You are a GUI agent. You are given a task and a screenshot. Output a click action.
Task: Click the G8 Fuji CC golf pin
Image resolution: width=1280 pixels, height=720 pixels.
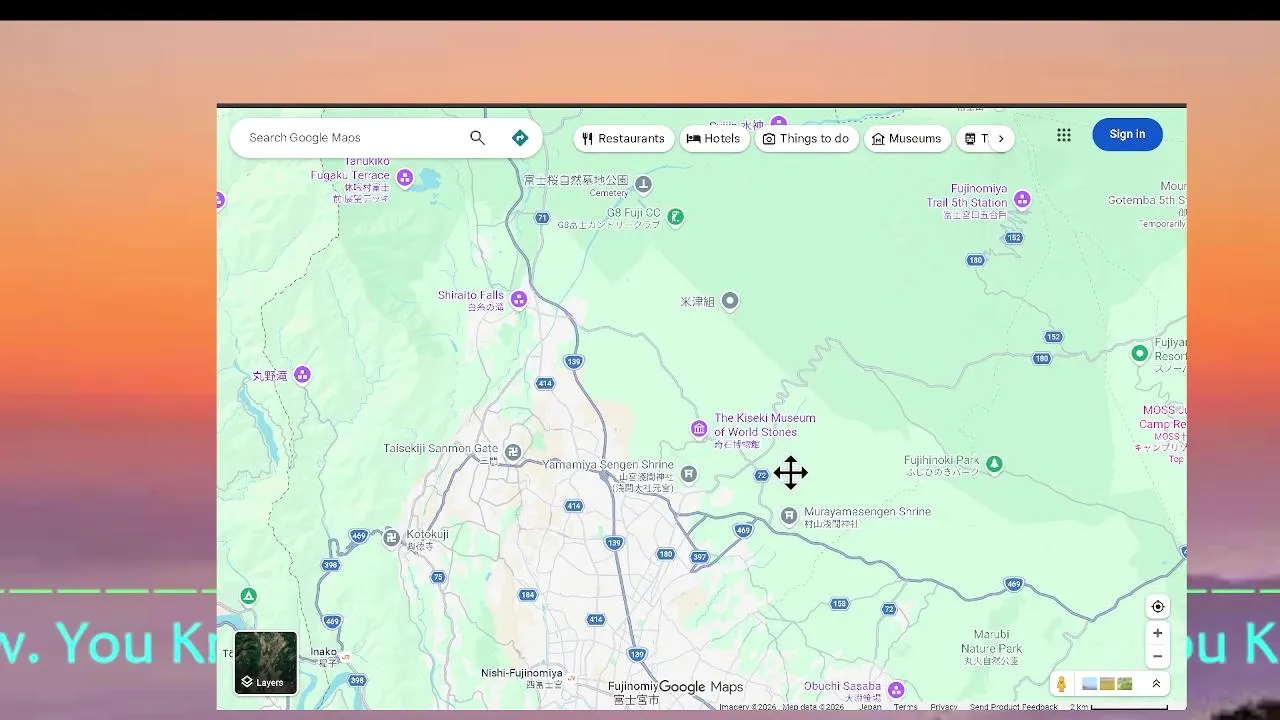pos(676,216)
